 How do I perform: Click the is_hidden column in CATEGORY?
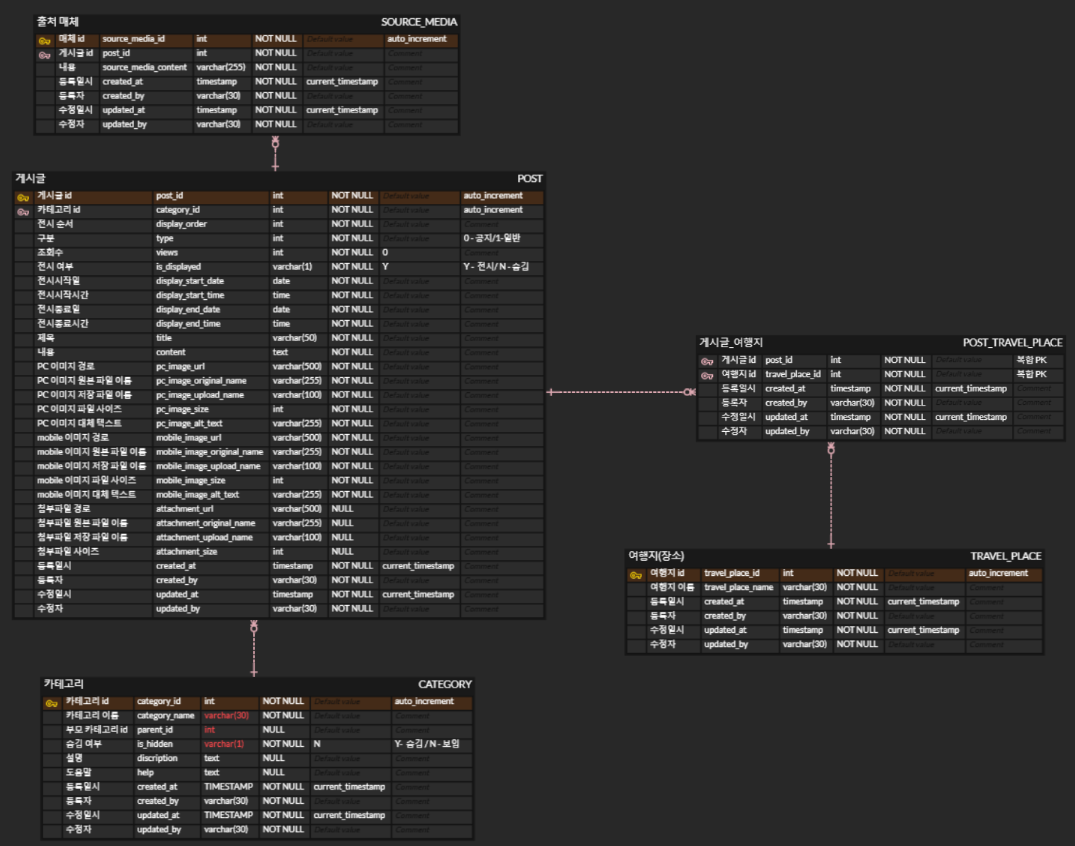coord(155,745)
